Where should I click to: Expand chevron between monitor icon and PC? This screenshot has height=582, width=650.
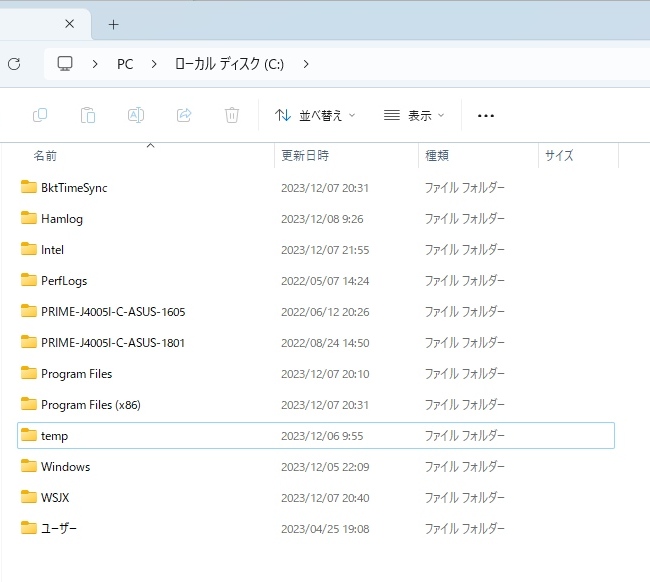(95, 64)
